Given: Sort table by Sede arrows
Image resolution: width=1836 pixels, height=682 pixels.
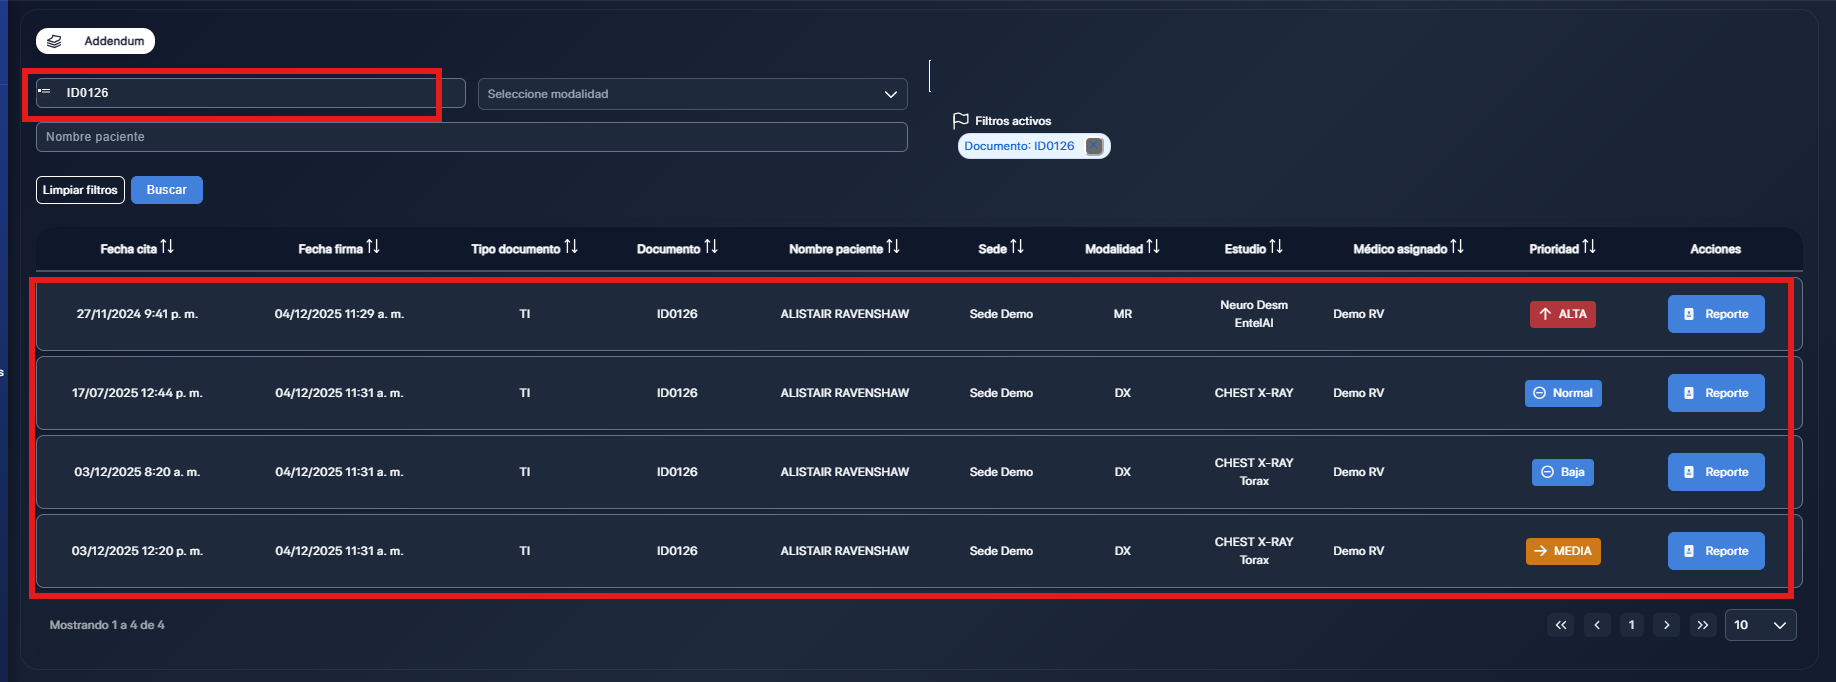Looking at the screenshot, I should click(1017, 247).
